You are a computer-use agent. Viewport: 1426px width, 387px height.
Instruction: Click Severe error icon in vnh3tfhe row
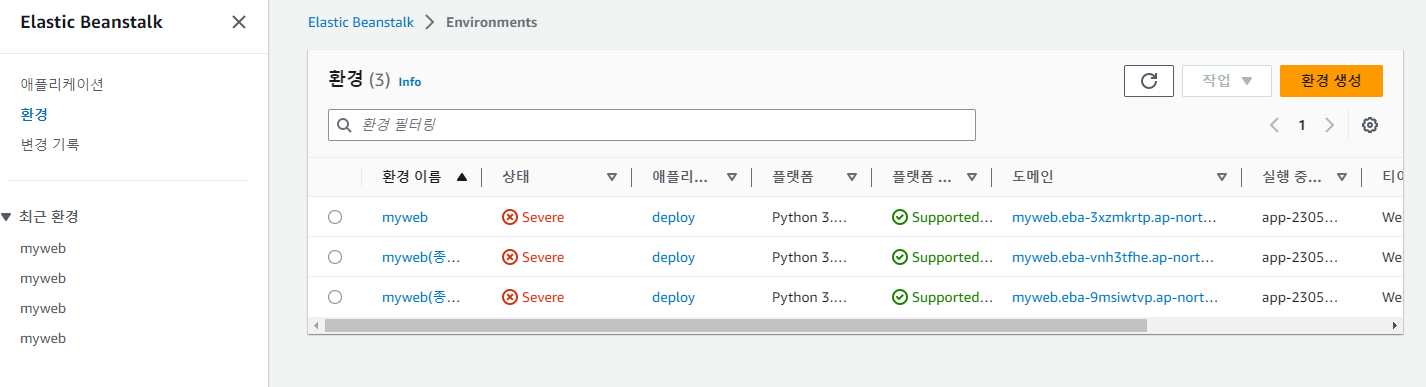point(510,257)
